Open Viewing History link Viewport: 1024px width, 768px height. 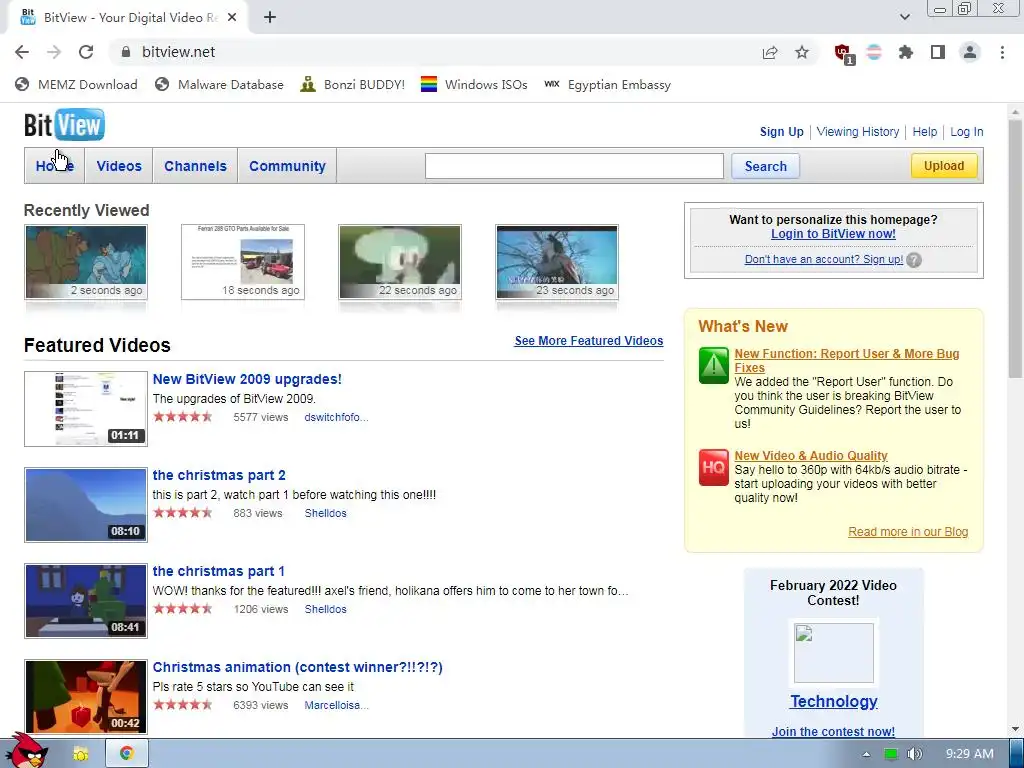(857, 131)
